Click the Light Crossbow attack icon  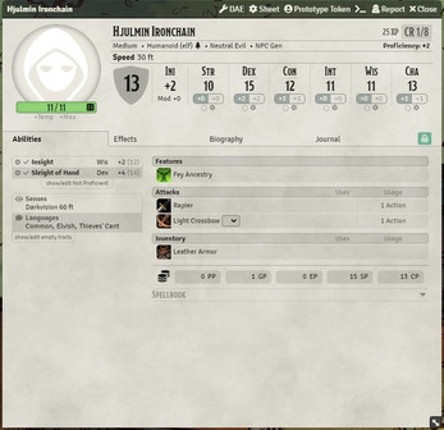[x=164, y=221]
